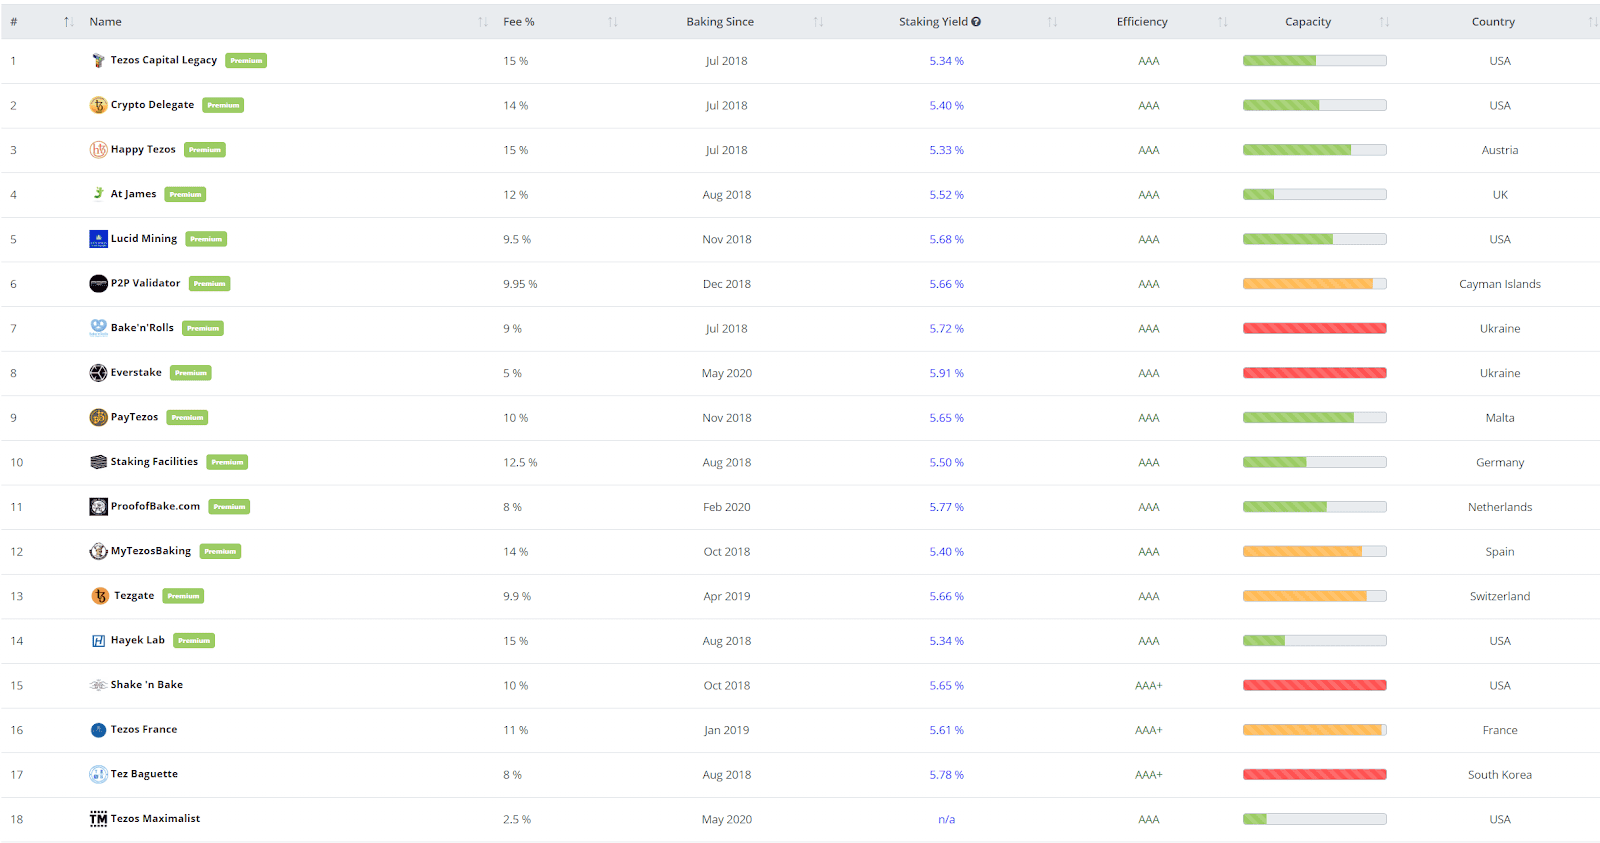Click the P2P Validator logo icon
This screenshot has width=1600, height=843.
tap(98, 284)
